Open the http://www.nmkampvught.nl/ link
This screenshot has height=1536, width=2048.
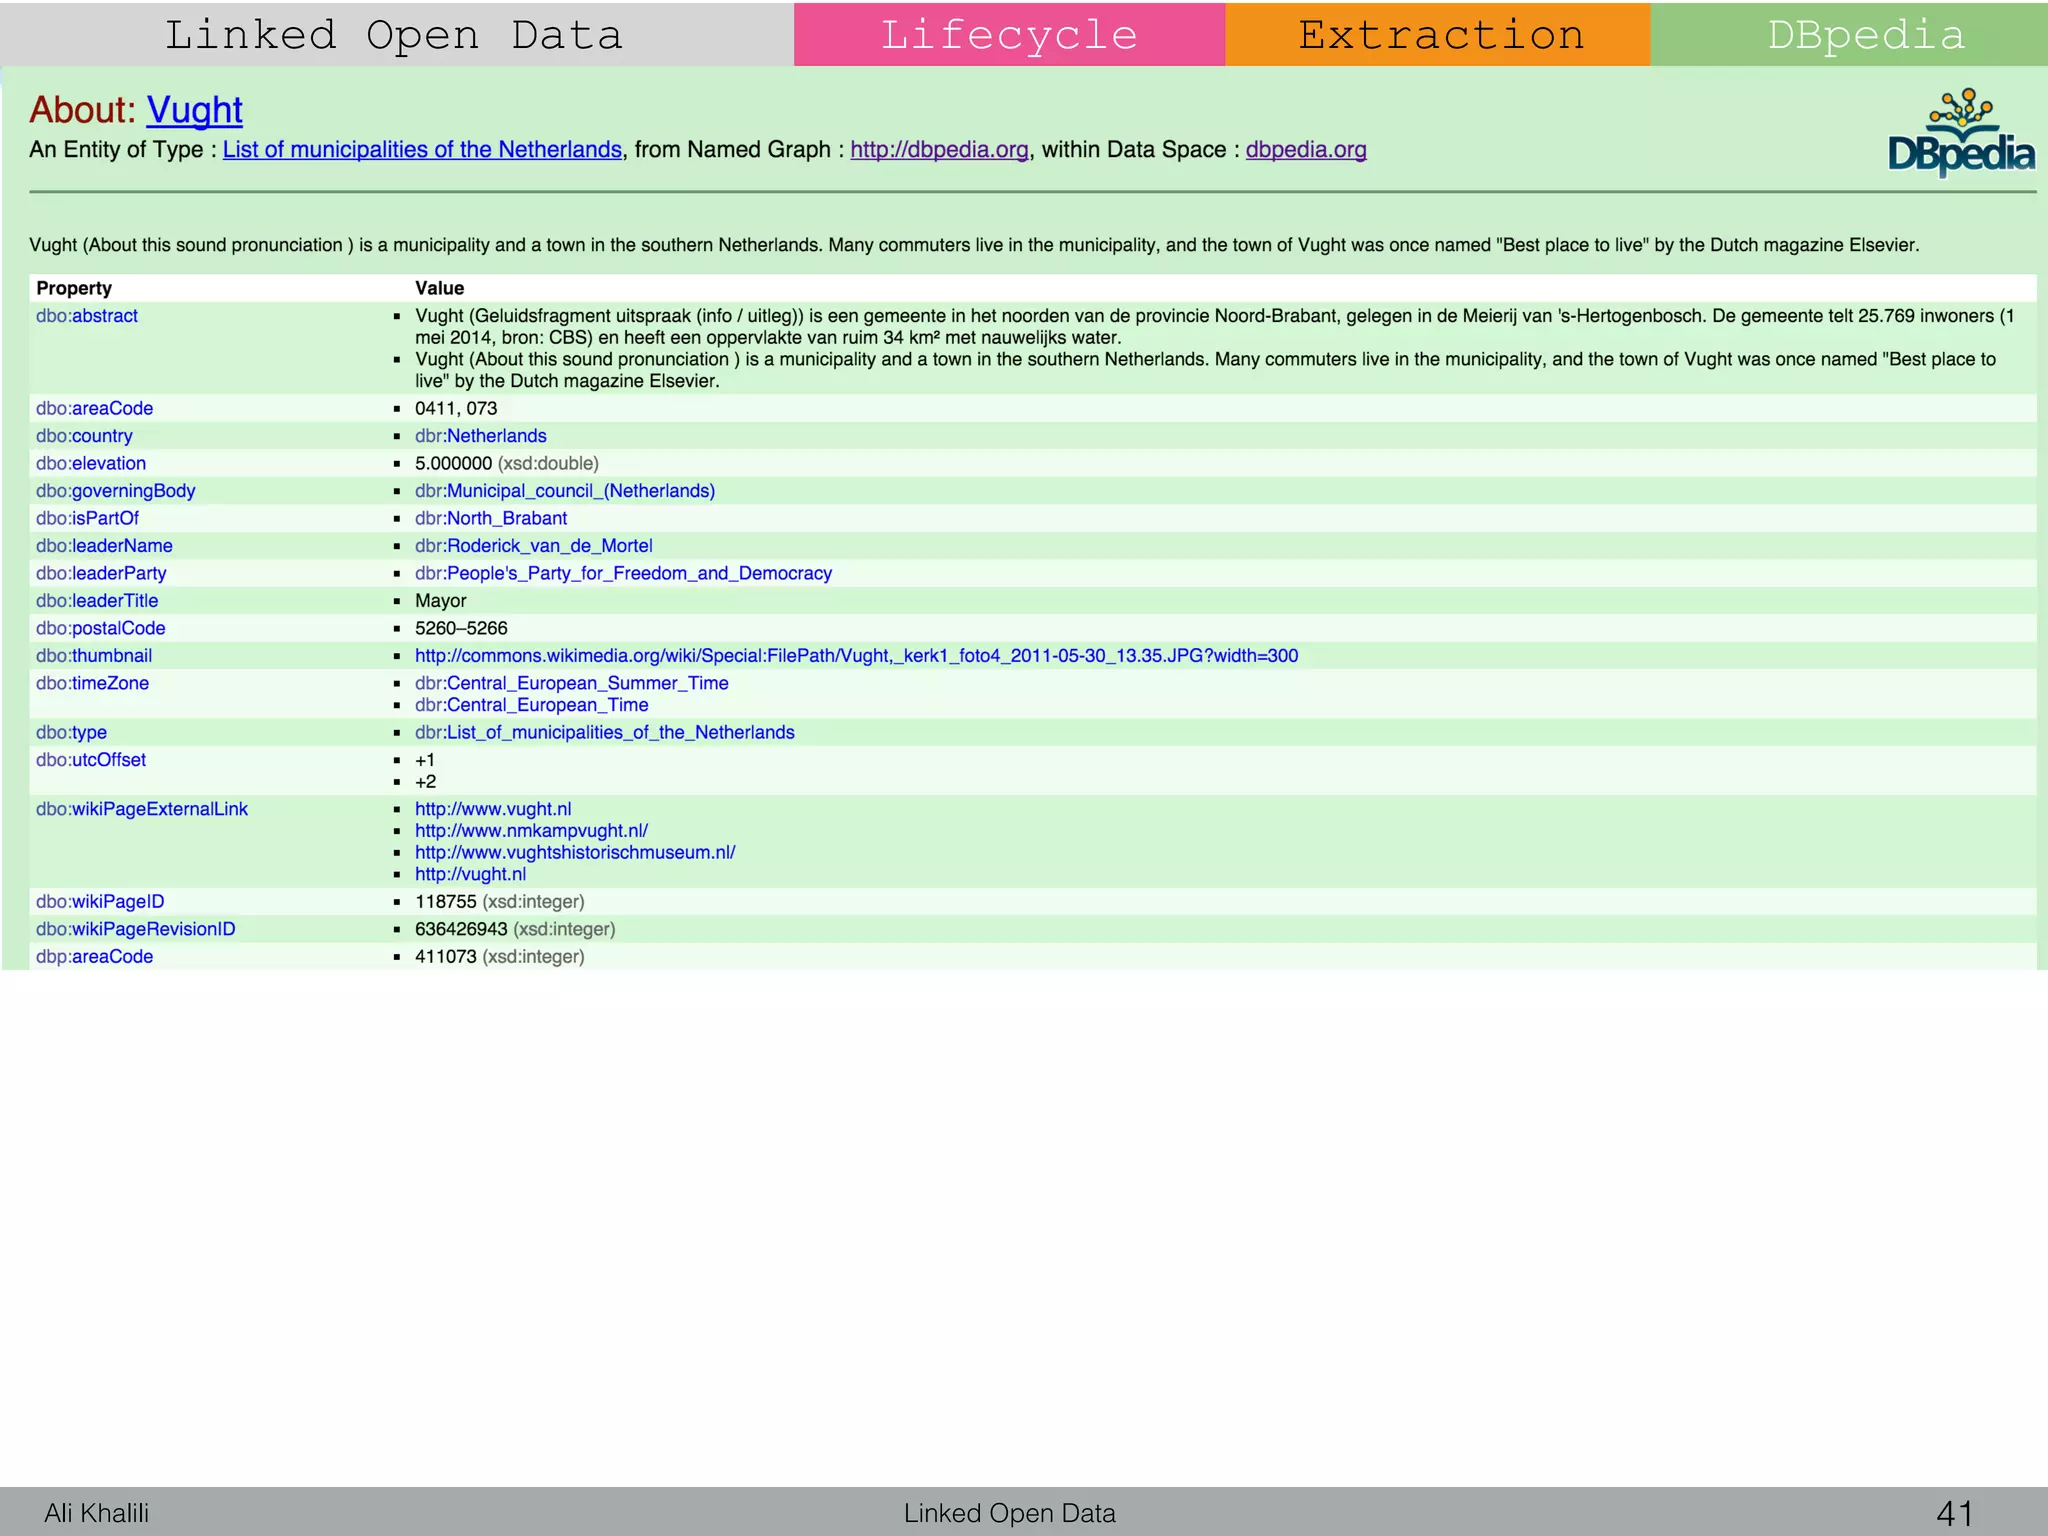pyautogui.click(x=532, y=832)
